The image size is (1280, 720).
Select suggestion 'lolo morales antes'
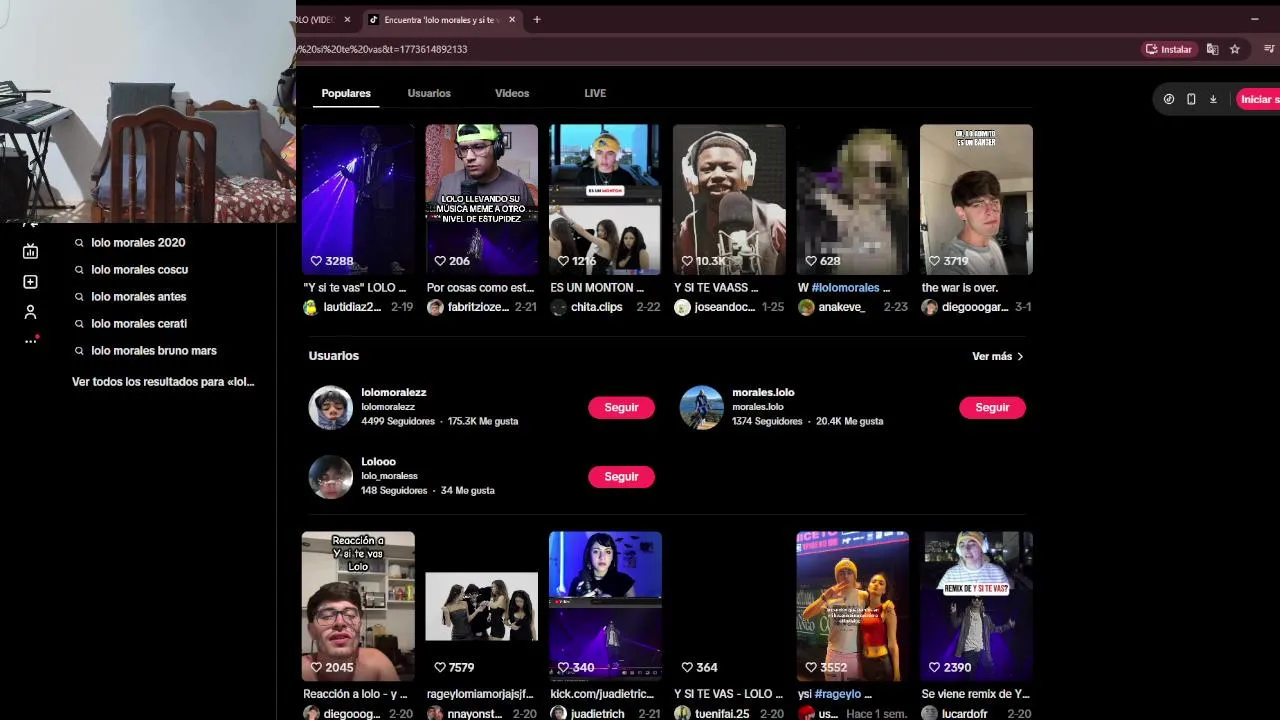tap(138, 297)
